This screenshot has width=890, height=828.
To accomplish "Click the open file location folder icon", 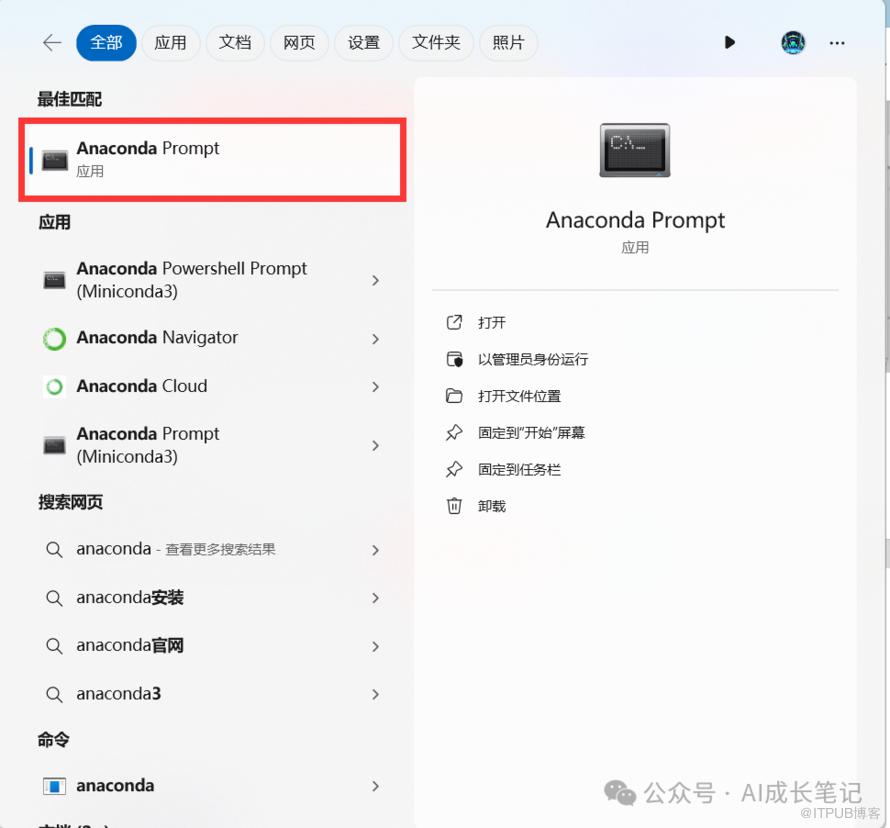I will [x=454, y=396].
